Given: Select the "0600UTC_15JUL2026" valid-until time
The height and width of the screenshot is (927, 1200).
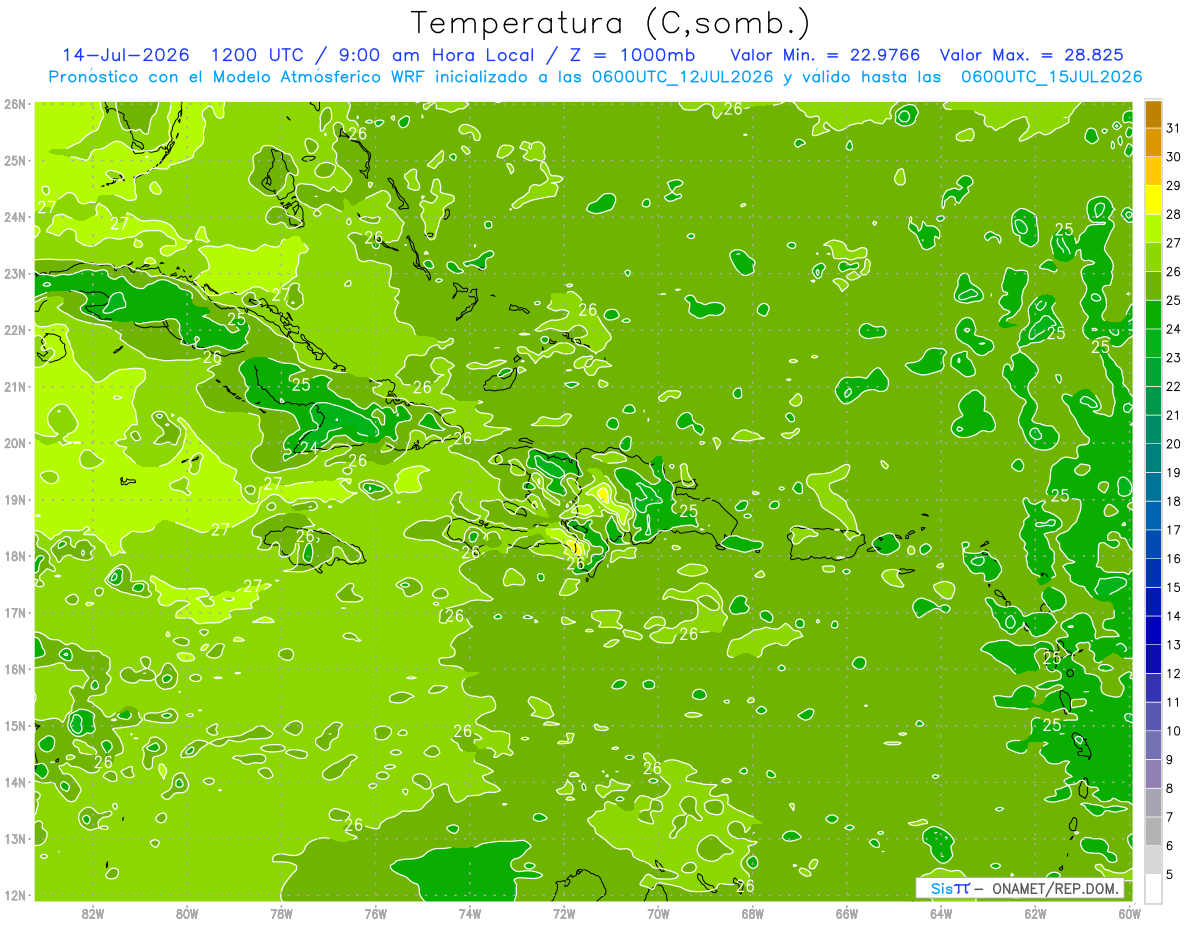Looking at the screenshot, I should coord(1051,77).
